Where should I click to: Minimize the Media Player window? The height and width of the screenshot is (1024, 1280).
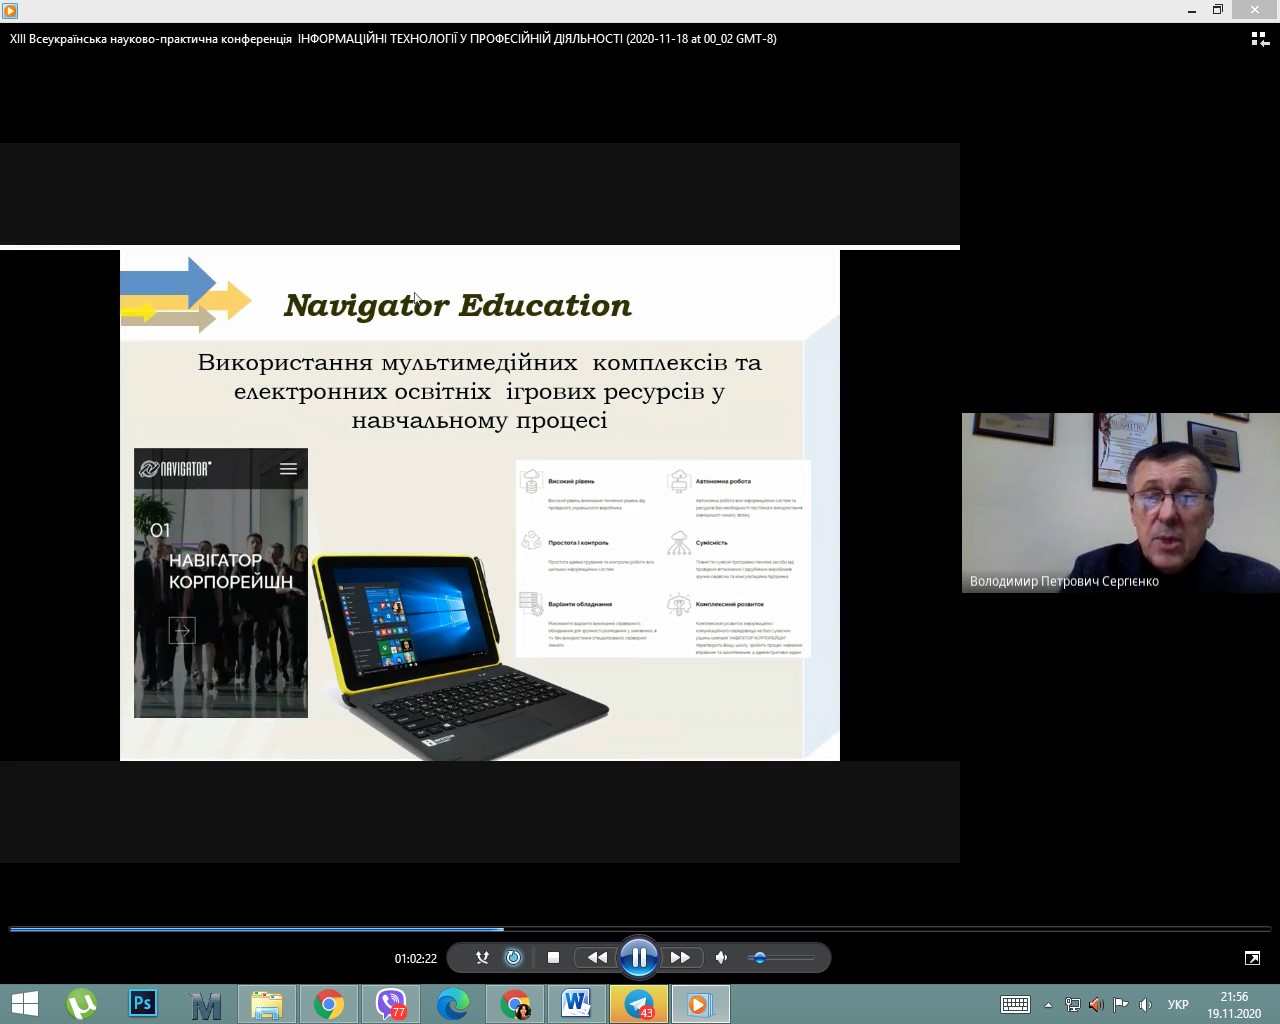(x=1192, y=10)
